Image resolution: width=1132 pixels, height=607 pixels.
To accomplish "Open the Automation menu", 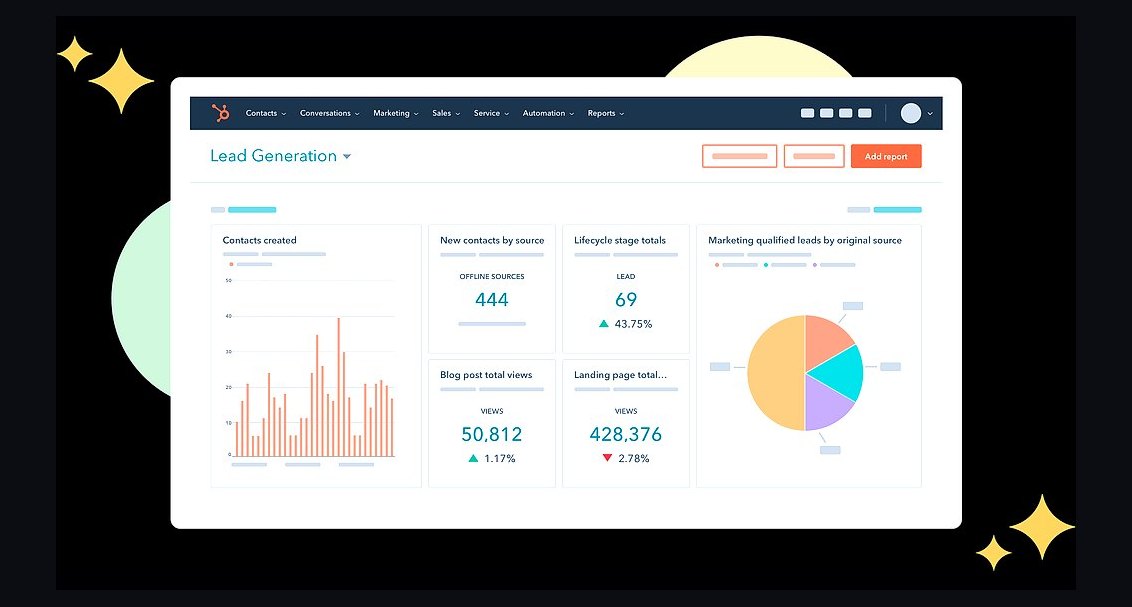I will pos(549,113).
